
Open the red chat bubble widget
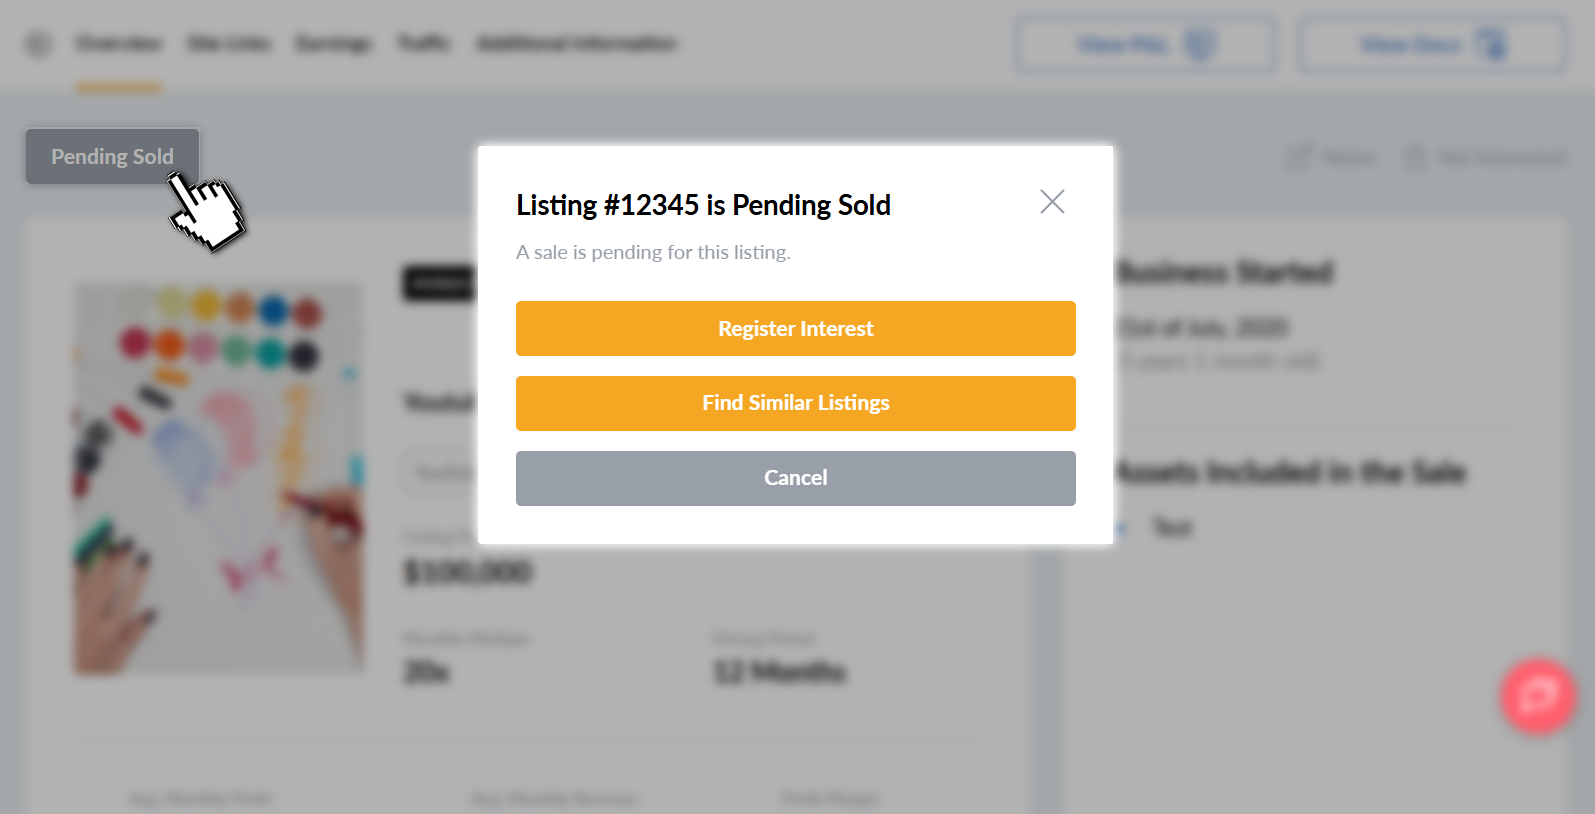coord(1538,696)
